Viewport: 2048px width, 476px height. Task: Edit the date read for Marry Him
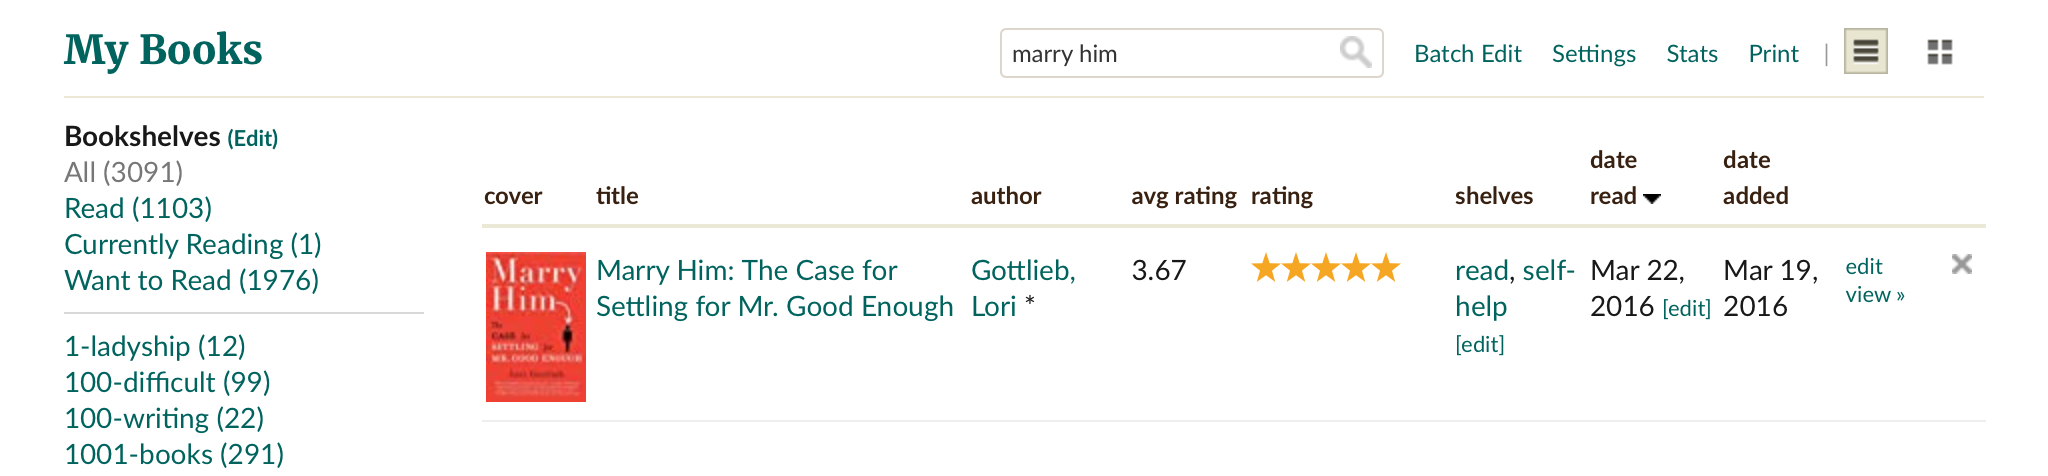tap(1686, 309)
